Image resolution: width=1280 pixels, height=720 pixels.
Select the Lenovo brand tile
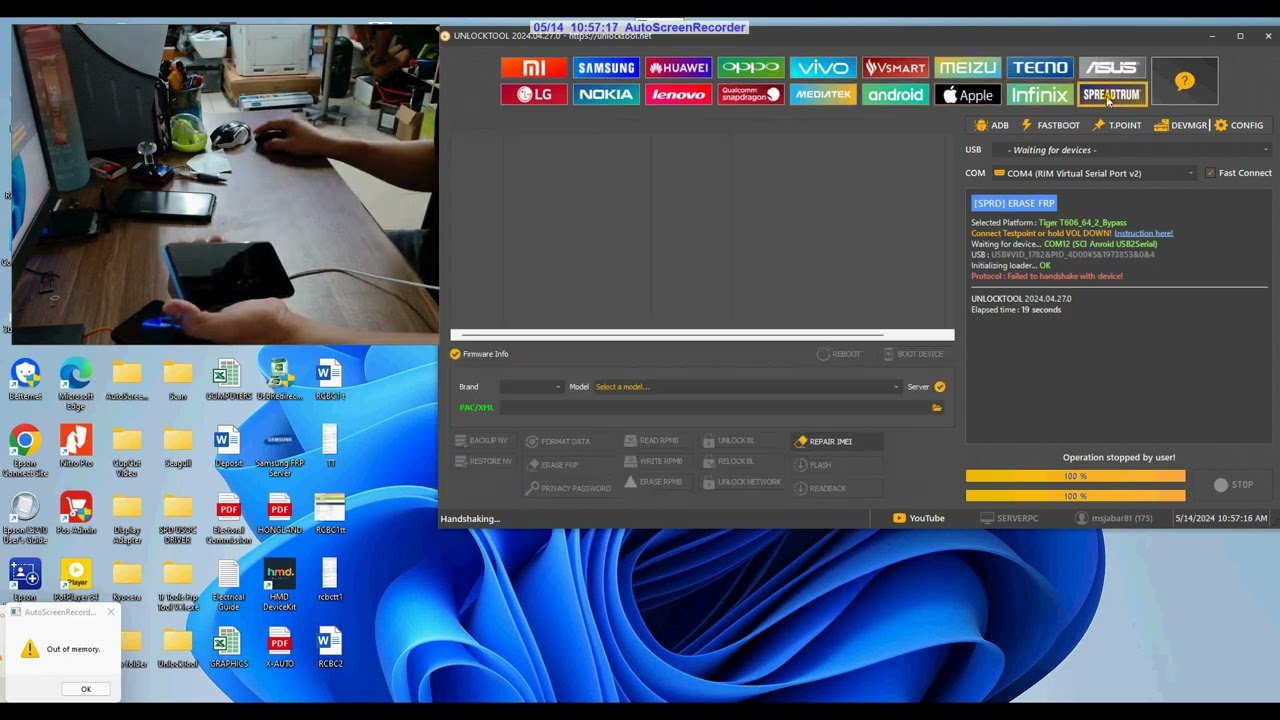(x=678, y=95)
